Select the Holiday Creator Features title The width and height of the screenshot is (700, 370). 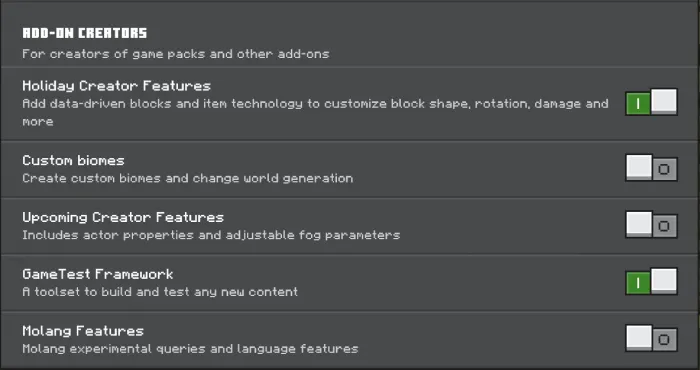(117, 86)
